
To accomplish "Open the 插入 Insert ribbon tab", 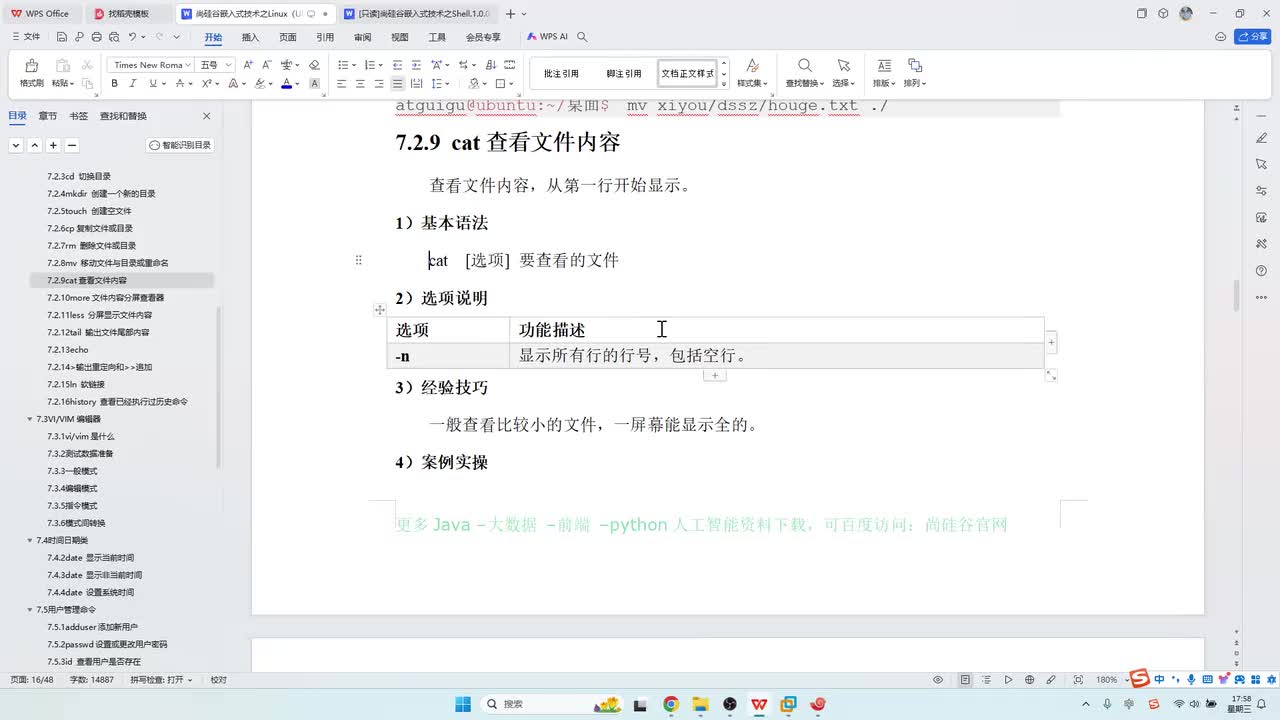I will (250, 37).
